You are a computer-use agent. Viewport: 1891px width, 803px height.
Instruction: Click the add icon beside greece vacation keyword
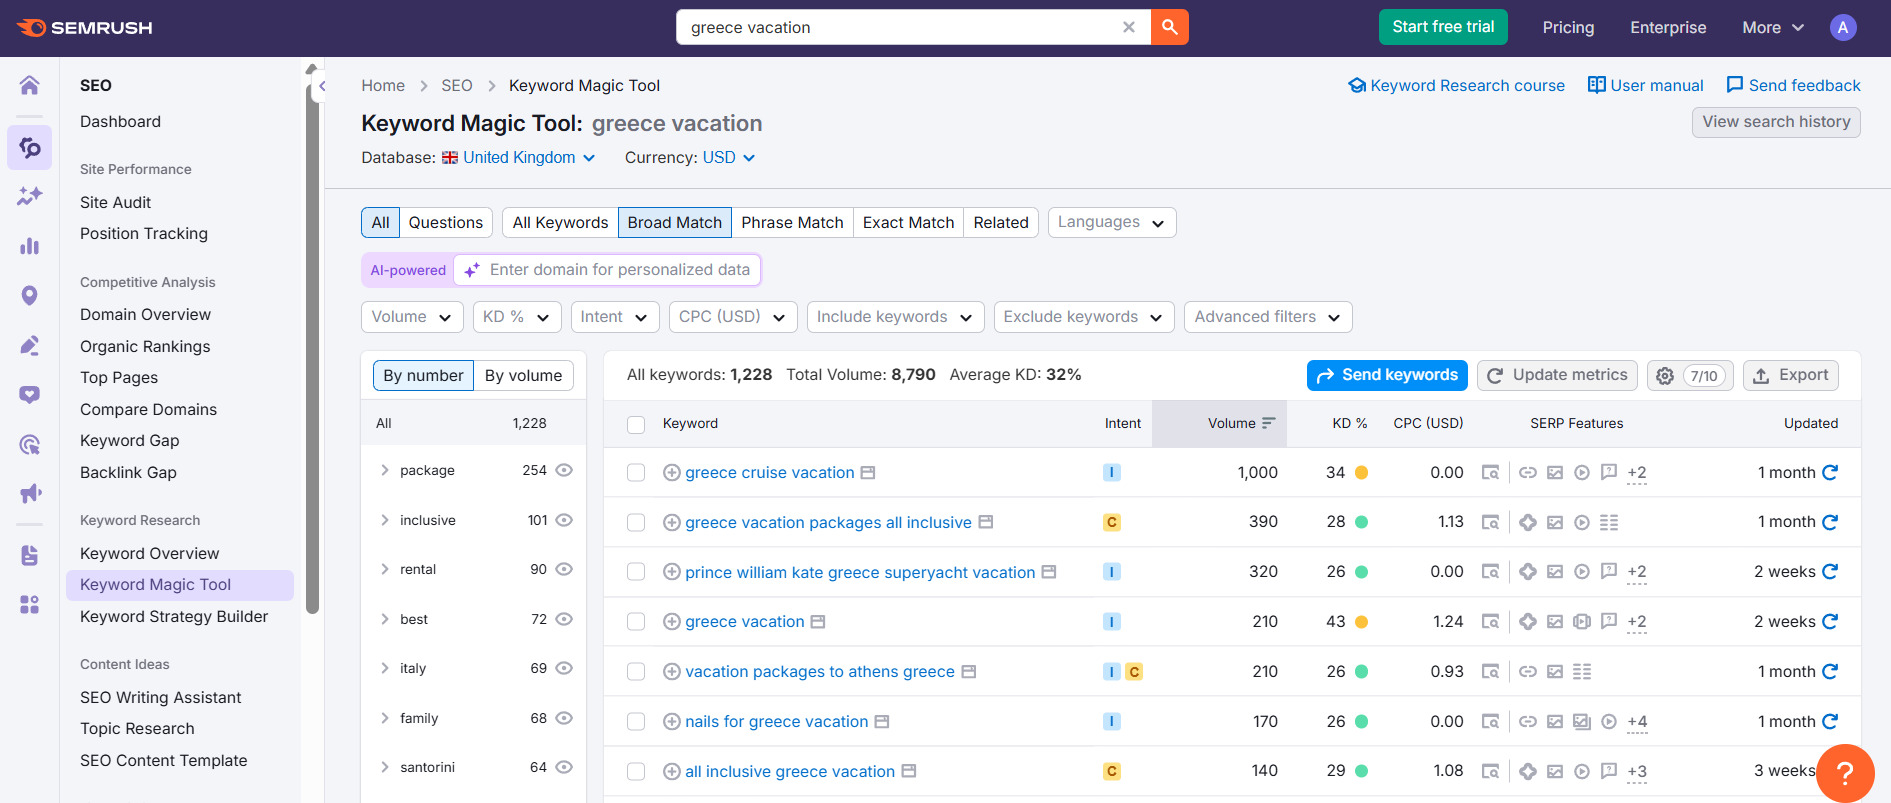(x=672, y=622)
